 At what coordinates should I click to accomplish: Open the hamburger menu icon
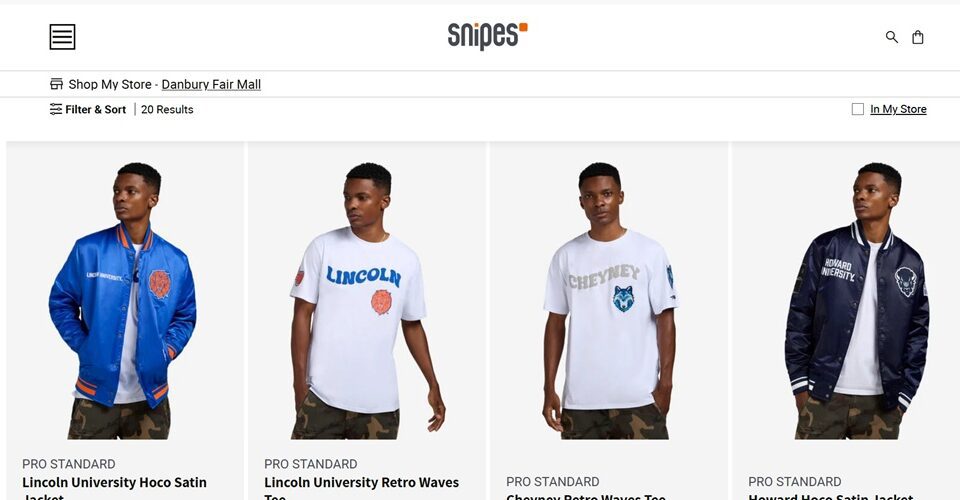coord(62,37)
